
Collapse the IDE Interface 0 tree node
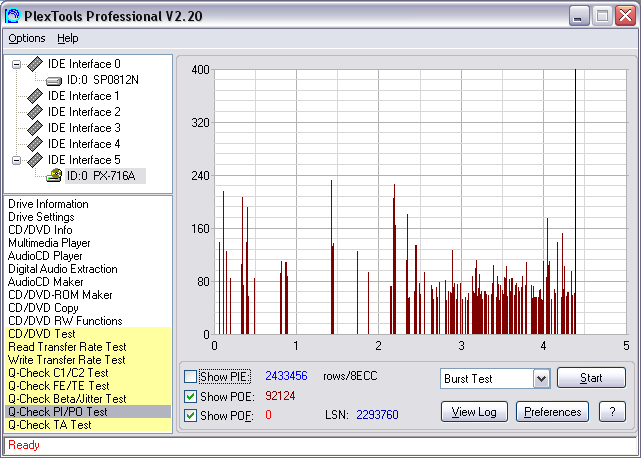[16, 64]
